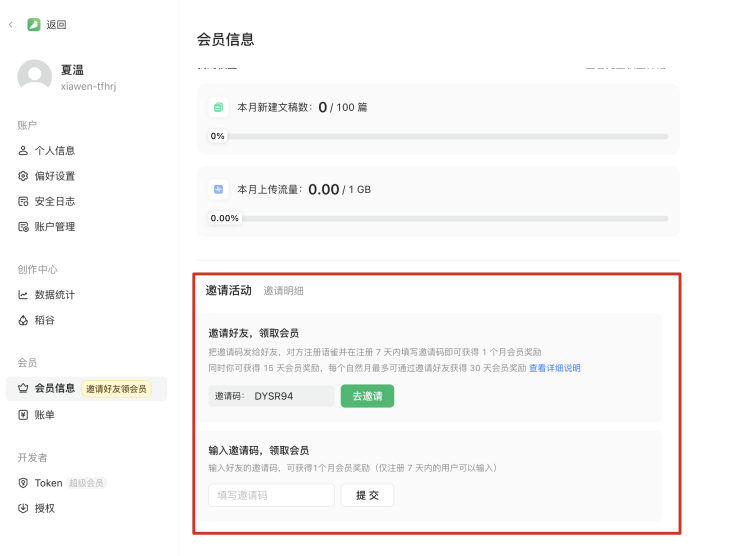Open 稻谷 in creation center
The image size is (748, 556).
[44, 320]
